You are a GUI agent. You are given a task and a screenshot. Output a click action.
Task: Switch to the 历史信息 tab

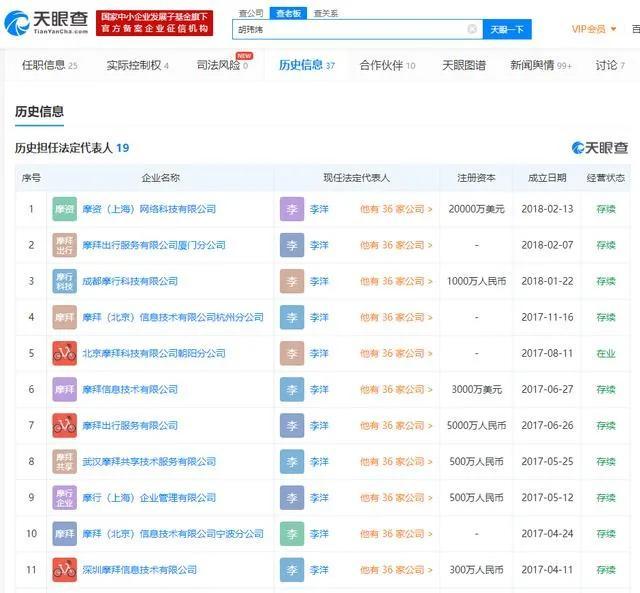pyautogui.click(x=306, y=65)
